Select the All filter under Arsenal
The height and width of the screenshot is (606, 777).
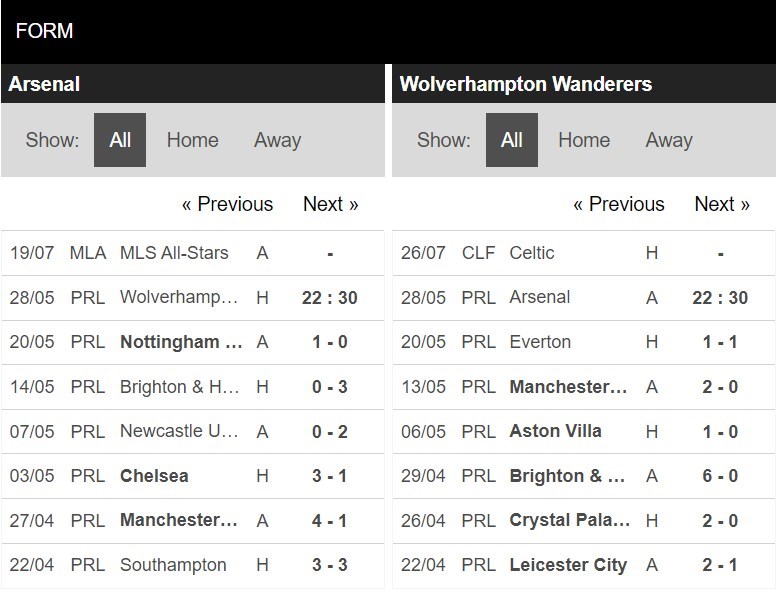click(120, 140)
